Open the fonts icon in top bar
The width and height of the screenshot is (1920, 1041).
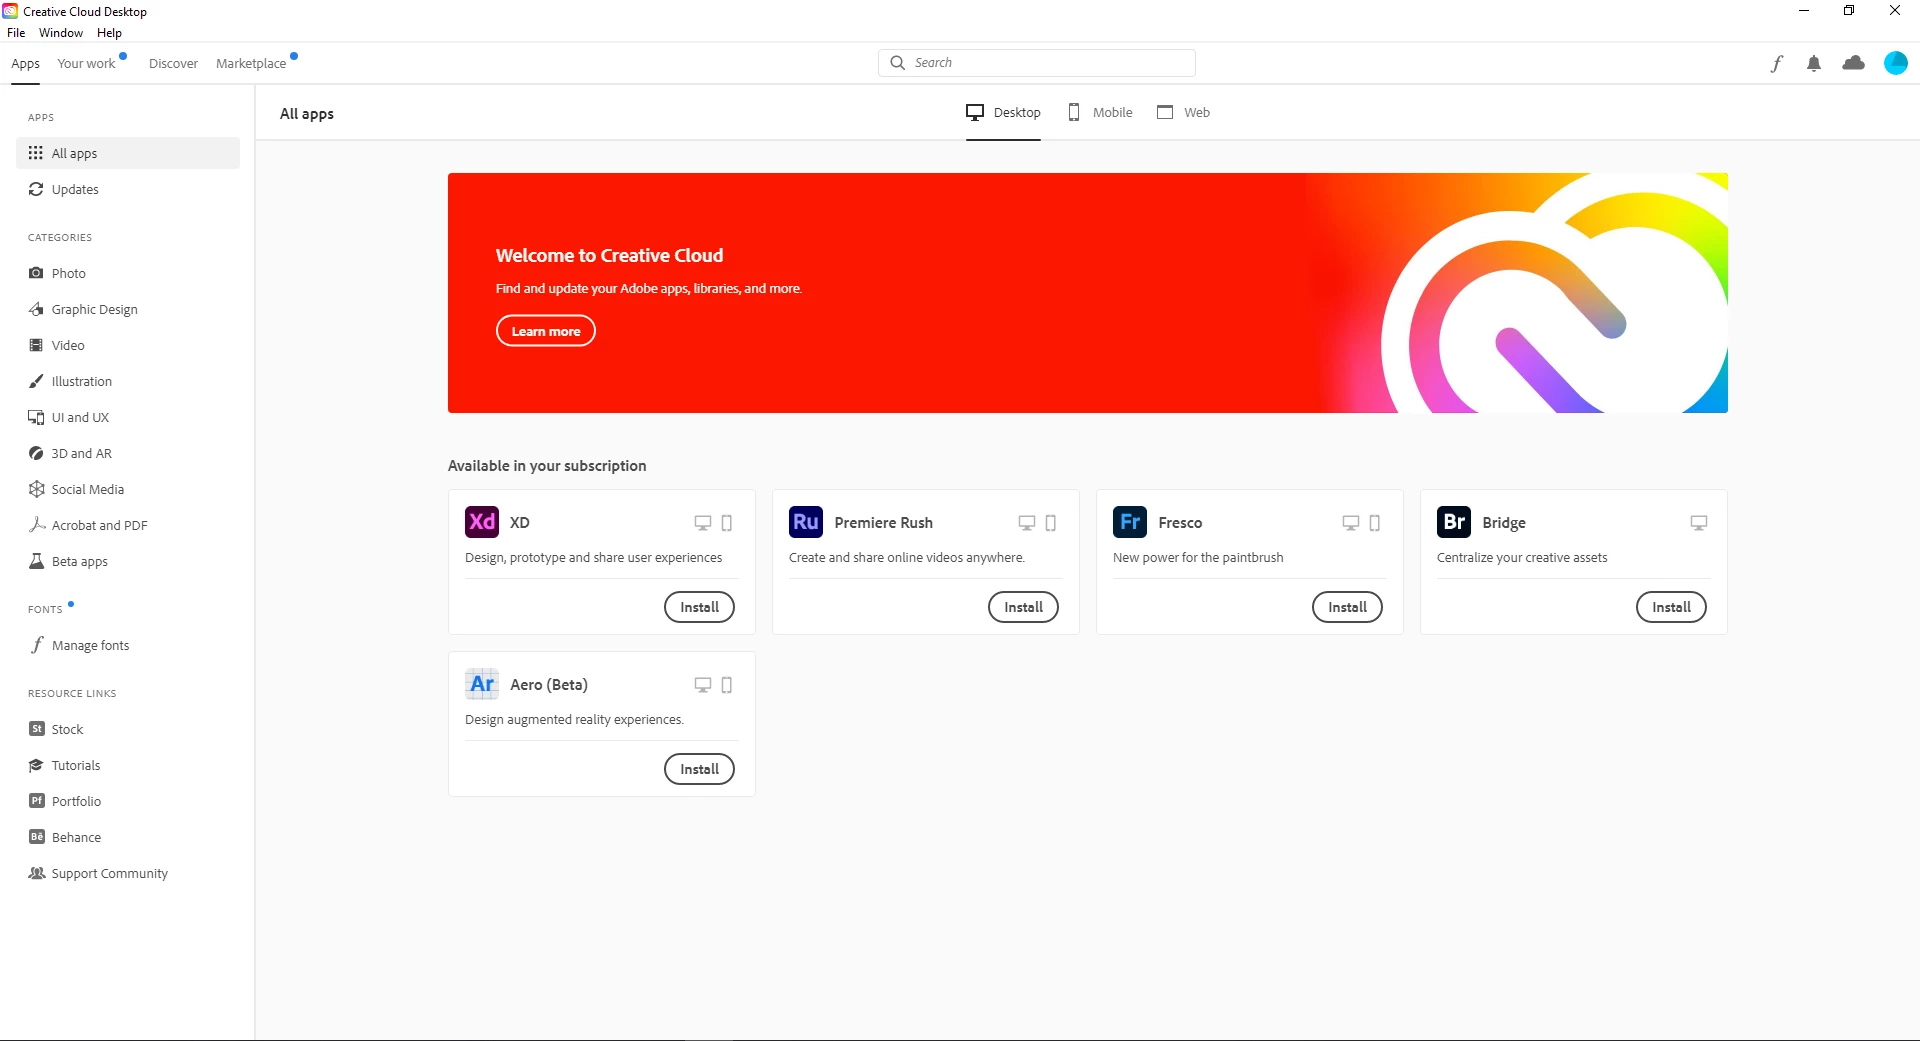click(1777, 64)
